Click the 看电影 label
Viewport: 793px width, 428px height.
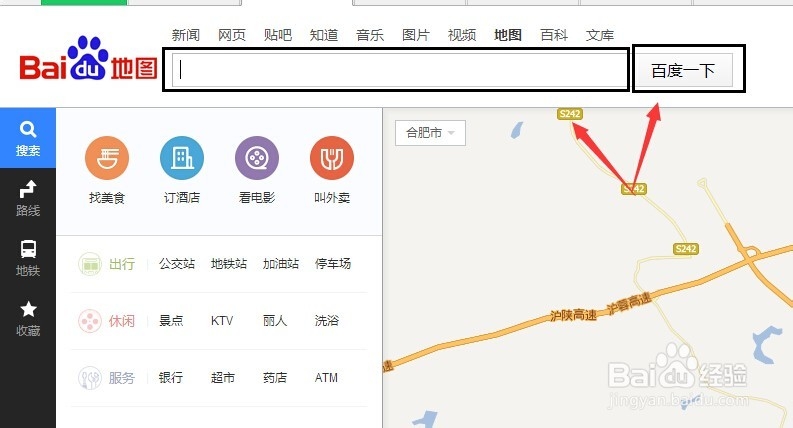[x=257, y=197]
